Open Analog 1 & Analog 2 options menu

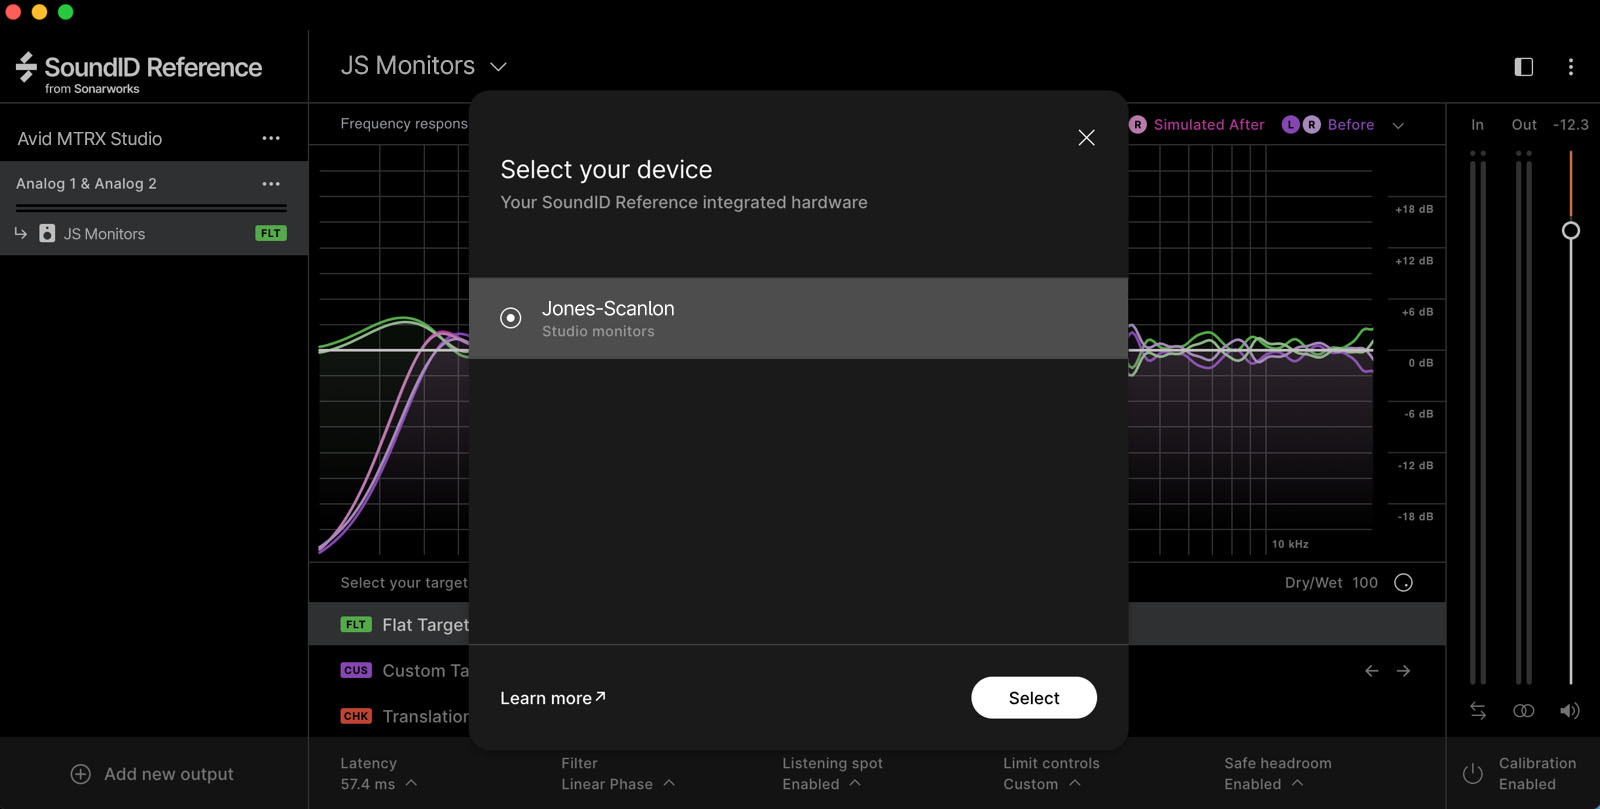271,184
